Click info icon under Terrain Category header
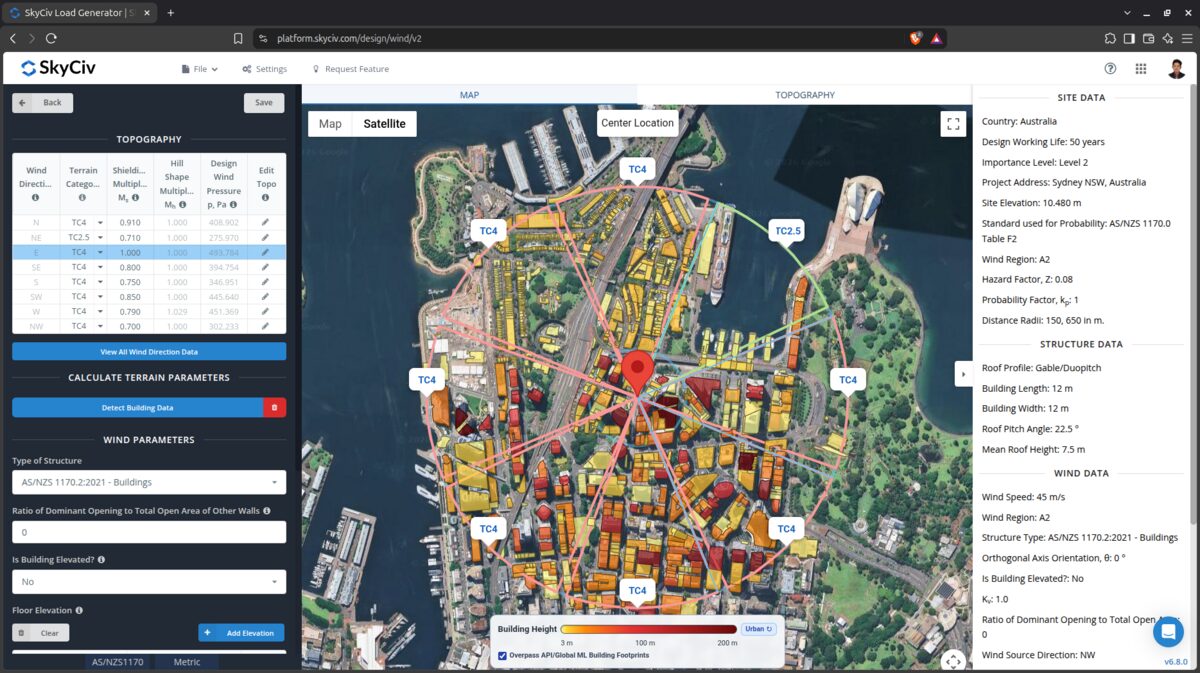 [x=82, y=198]
